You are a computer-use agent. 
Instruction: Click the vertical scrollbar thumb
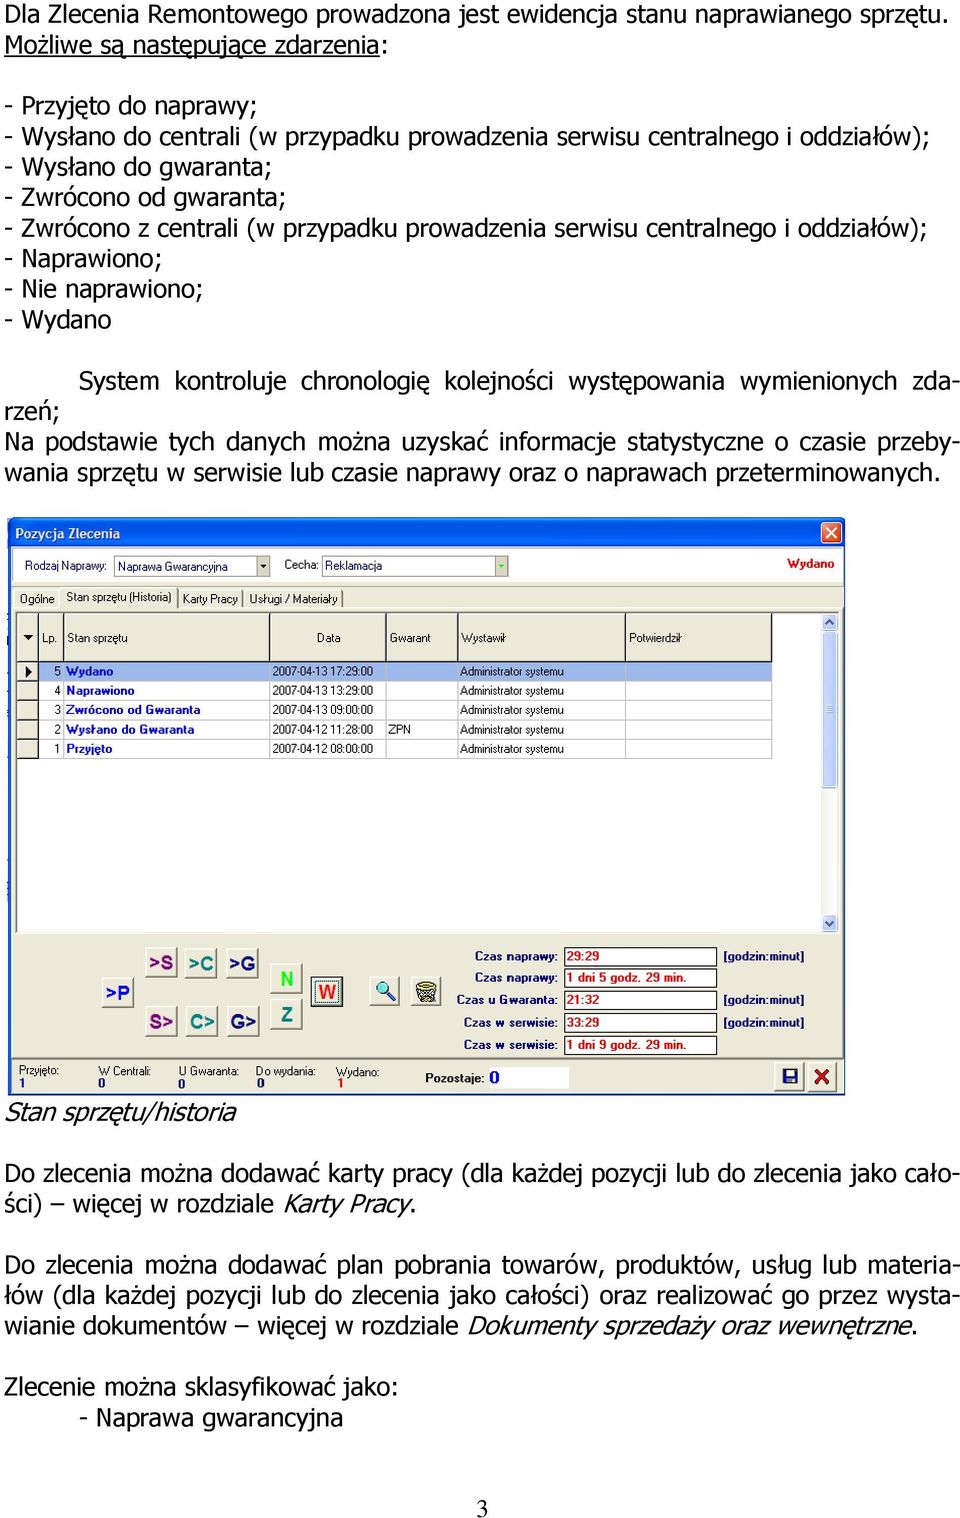click(829, 710)
